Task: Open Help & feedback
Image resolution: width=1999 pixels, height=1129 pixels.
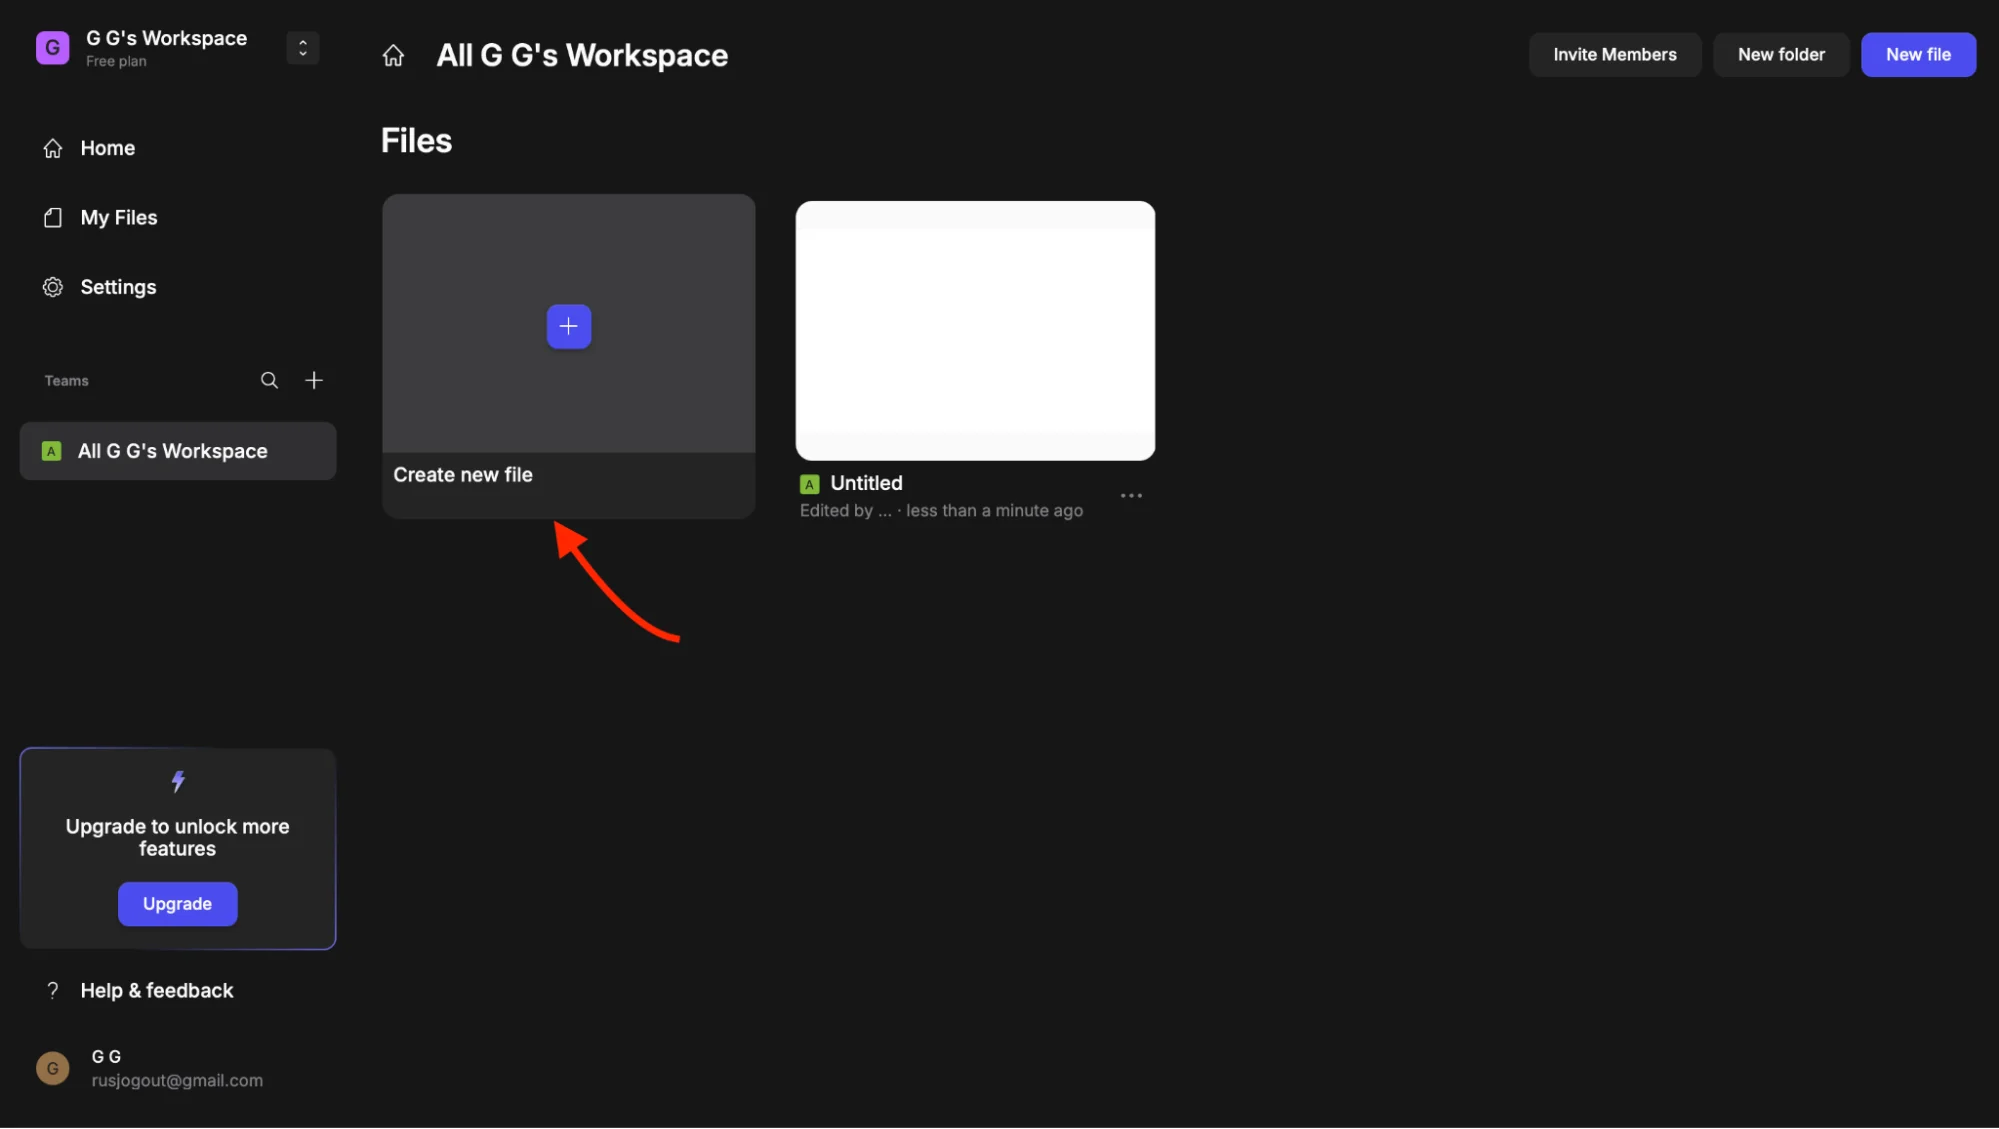Action: click(x=140, y=991)
